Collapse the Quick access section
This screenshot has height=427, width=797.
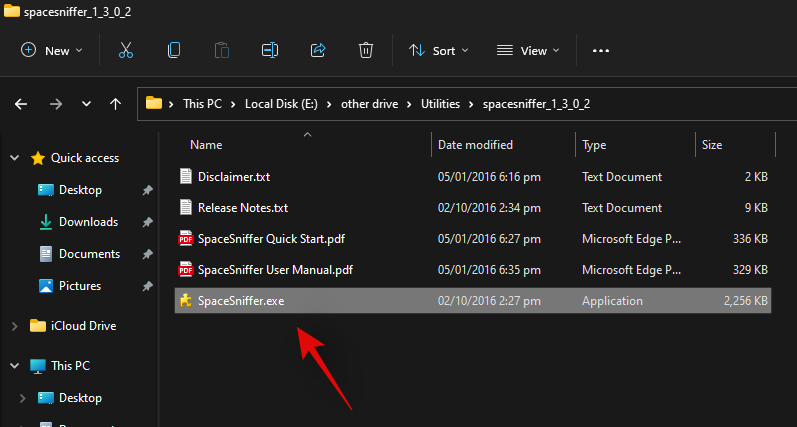click(x=14, y=158)
